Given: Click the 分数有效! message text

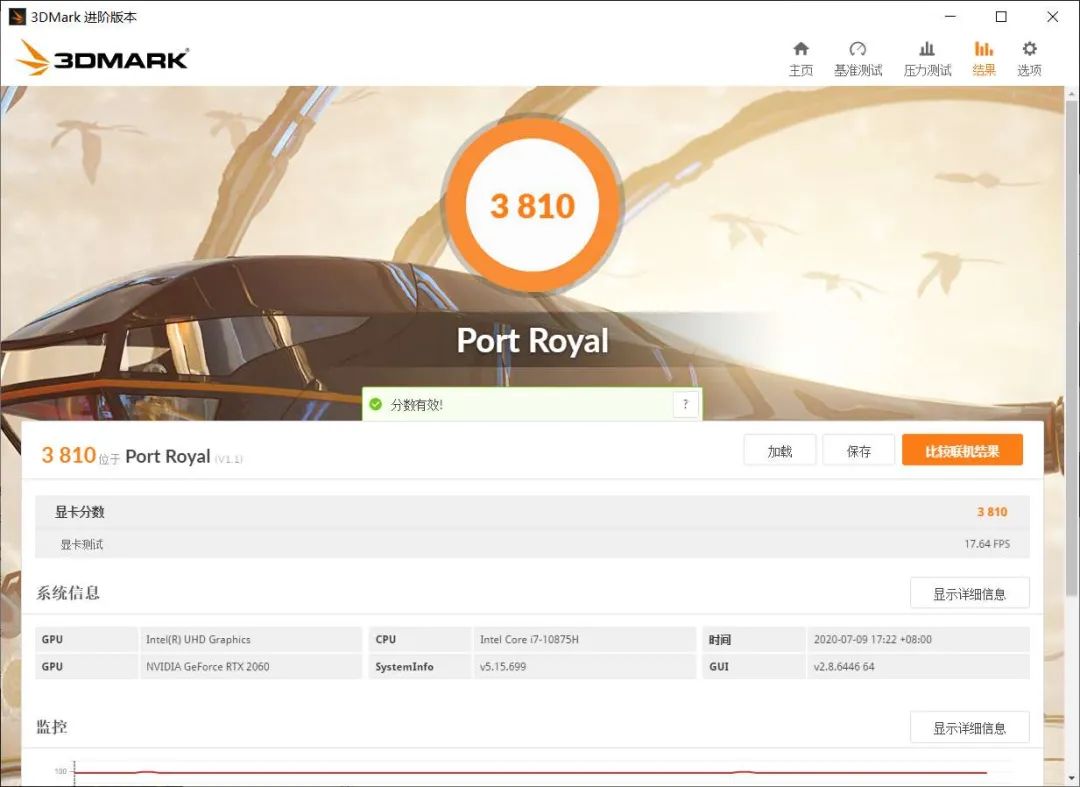Looking at the screenshot, I should [417, 405].
